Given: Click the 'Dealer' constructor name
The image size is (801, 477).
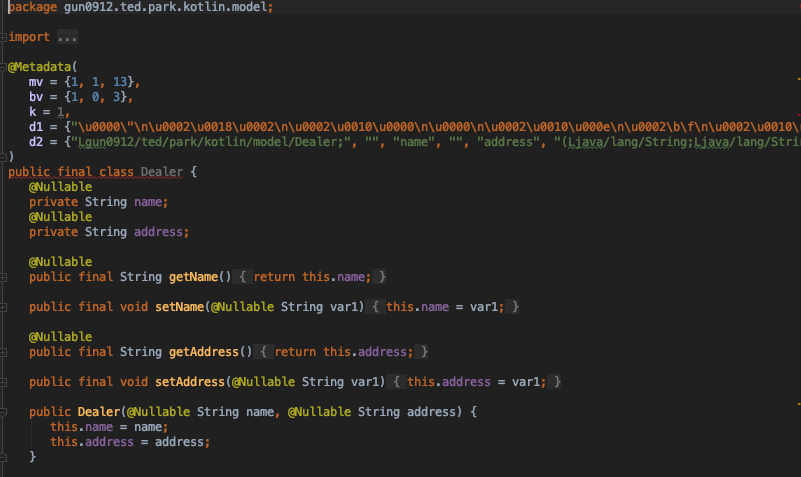Looking at the screenshot, I should pos(99,412).
